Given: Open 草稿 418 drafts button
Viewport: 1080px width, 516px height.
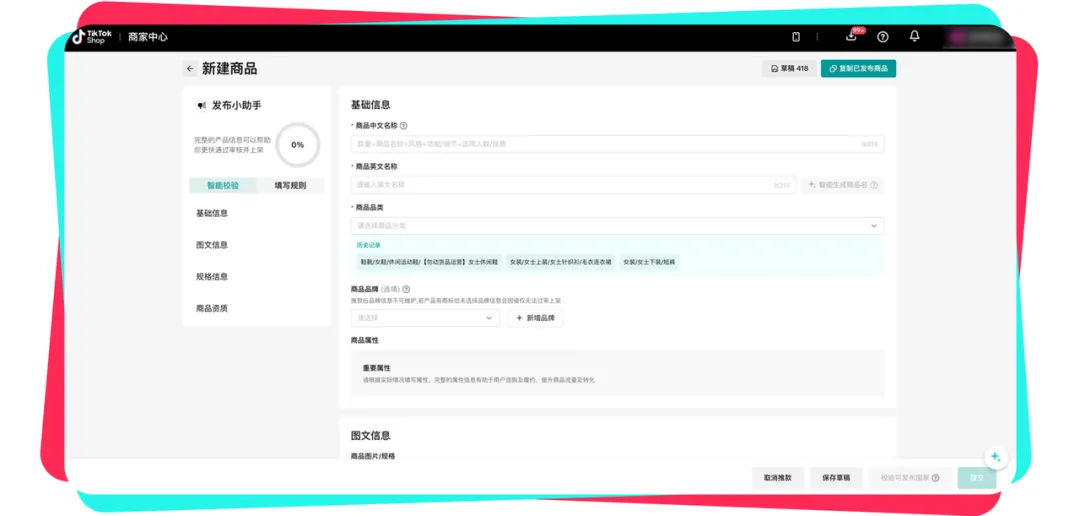Looking at the screenshot, I should tap(789, 69).
